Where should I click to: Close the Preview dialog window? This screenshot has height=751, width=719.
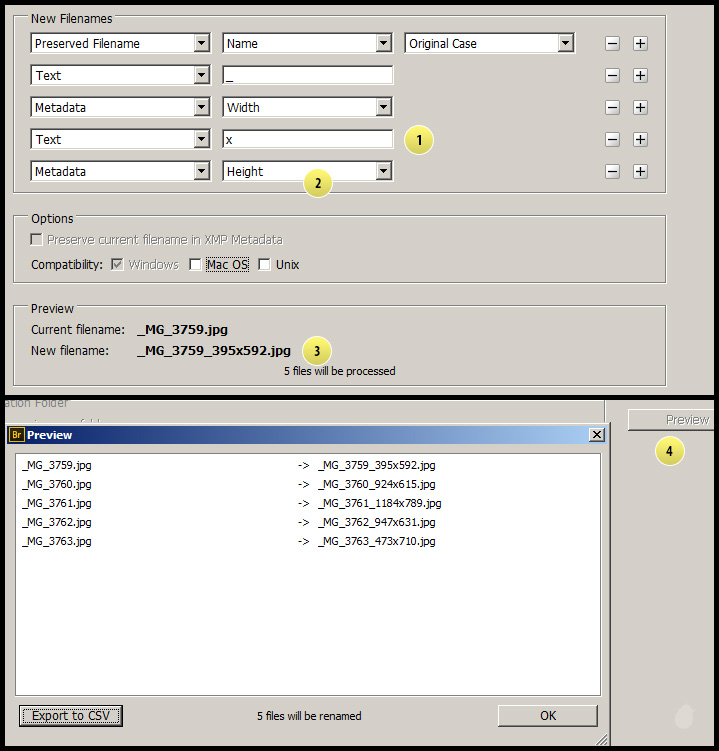(596, 435)
